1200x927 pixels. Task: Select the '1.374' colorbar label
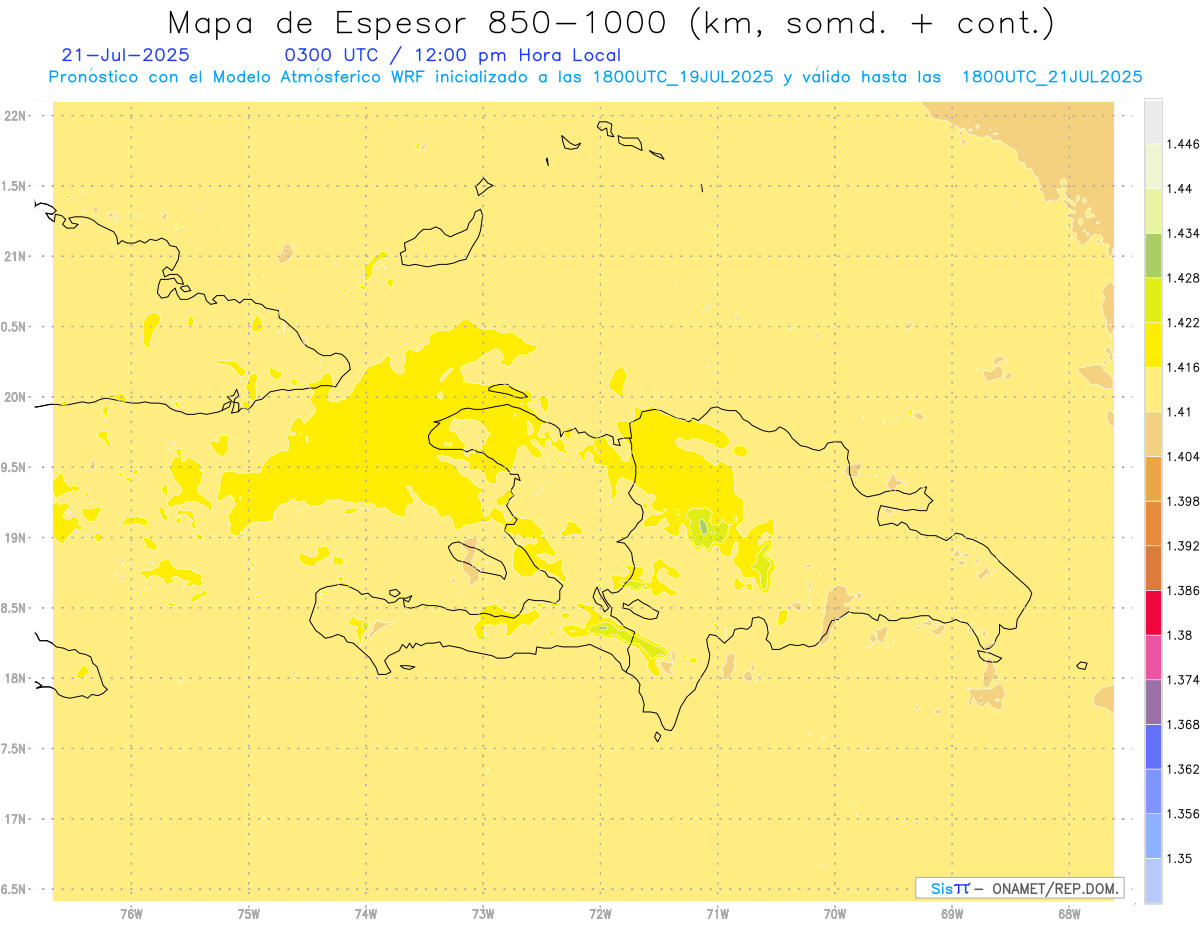point(1183,680)
